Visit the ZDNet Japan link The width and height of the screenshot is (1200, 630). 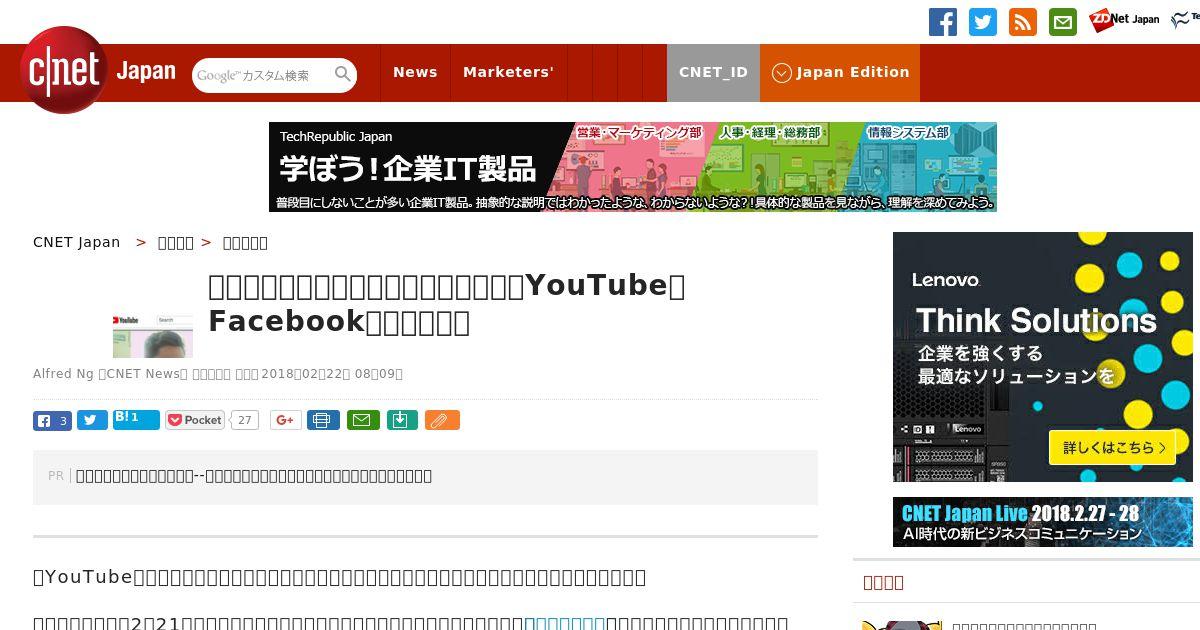tap(1124, 19)
